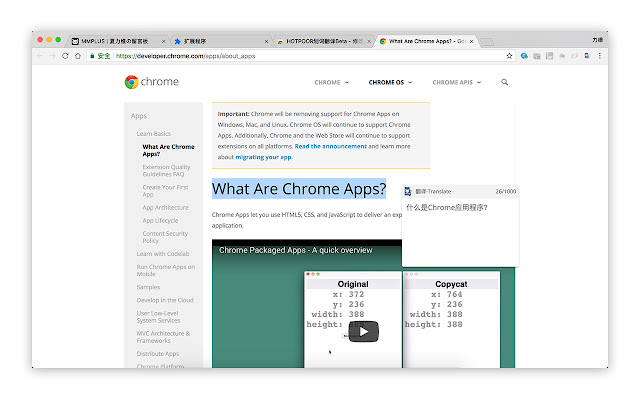Open App Architecture sidebar link
This screenshot has width=640, height=400.
click(165, 207)
